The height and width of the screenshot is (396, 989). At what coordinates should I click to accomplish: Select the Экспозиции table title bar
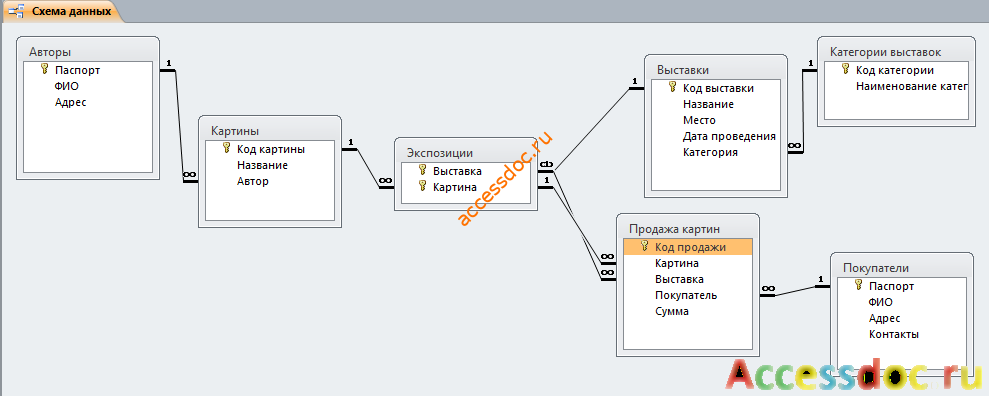pyautogui.click(x=466, y=152)
